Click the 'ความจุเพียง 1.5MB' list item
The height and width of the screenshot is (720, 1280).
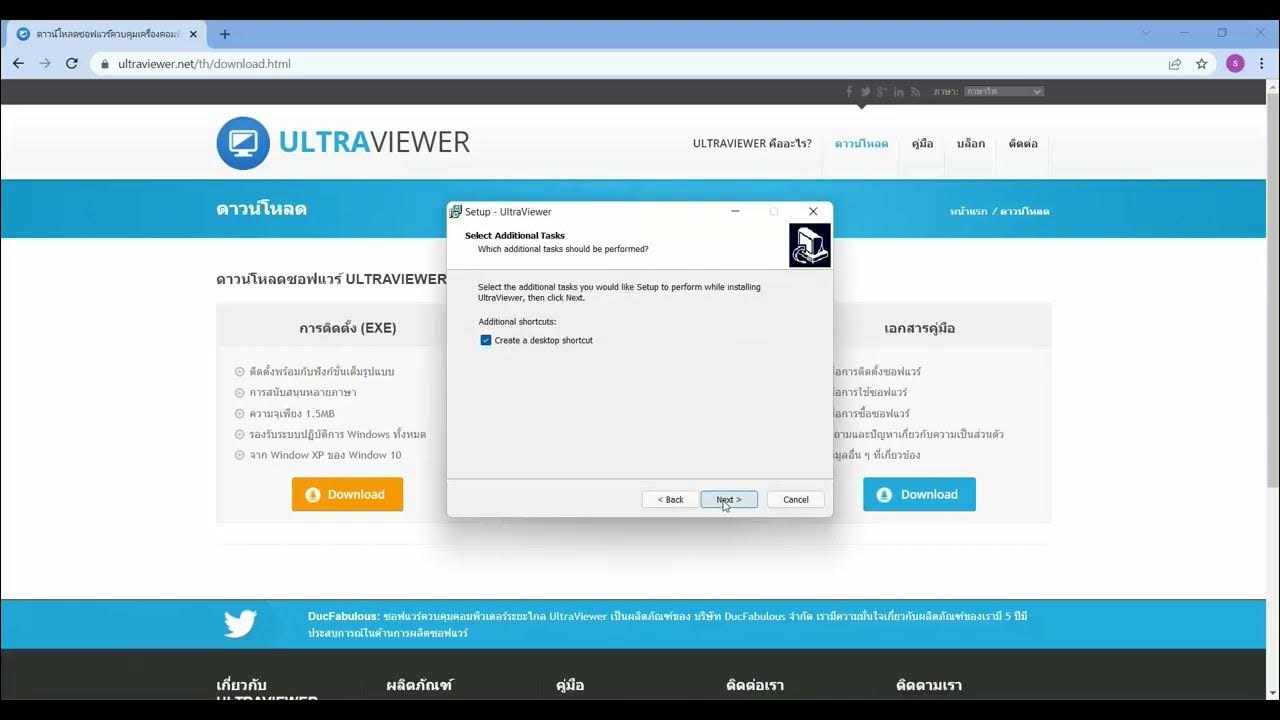(x=292, y=413)
